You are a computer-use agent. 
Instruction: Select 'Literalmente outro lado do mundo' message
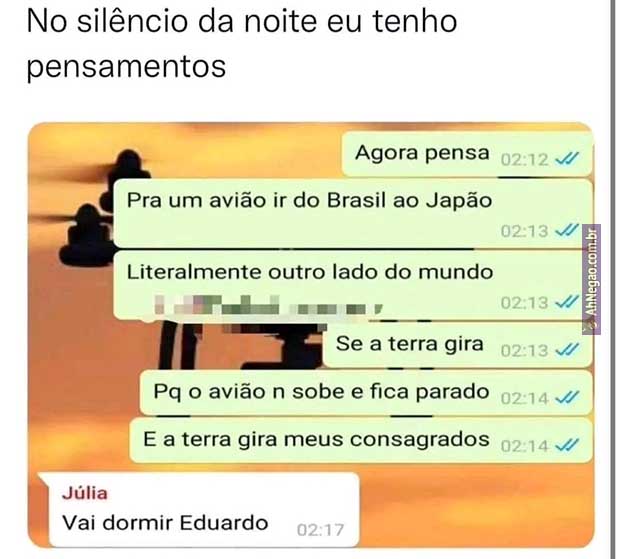click(353, 285)
